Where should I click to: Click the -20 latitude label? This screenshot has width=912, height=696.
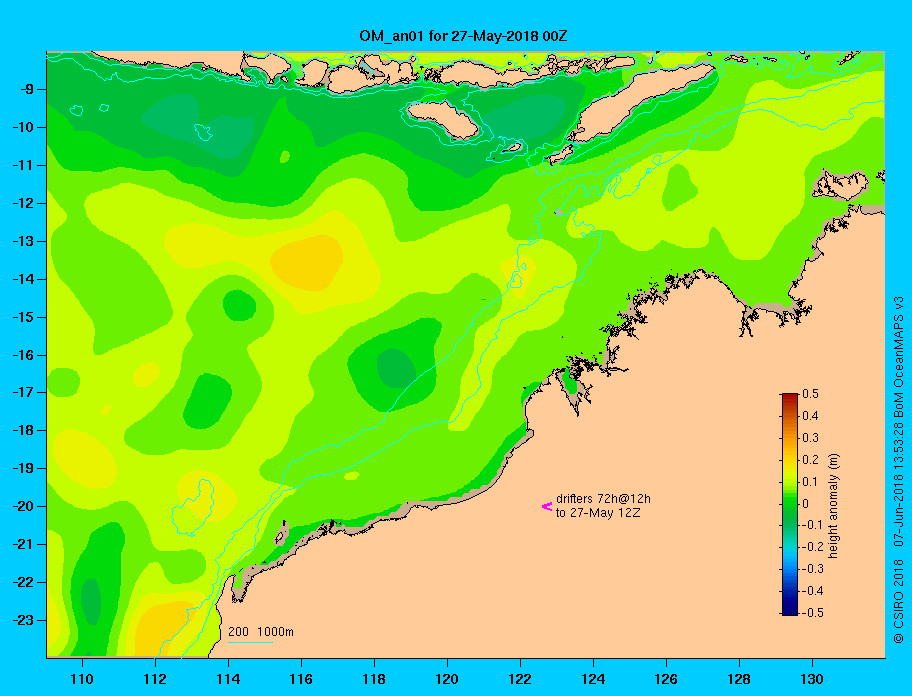22,506
